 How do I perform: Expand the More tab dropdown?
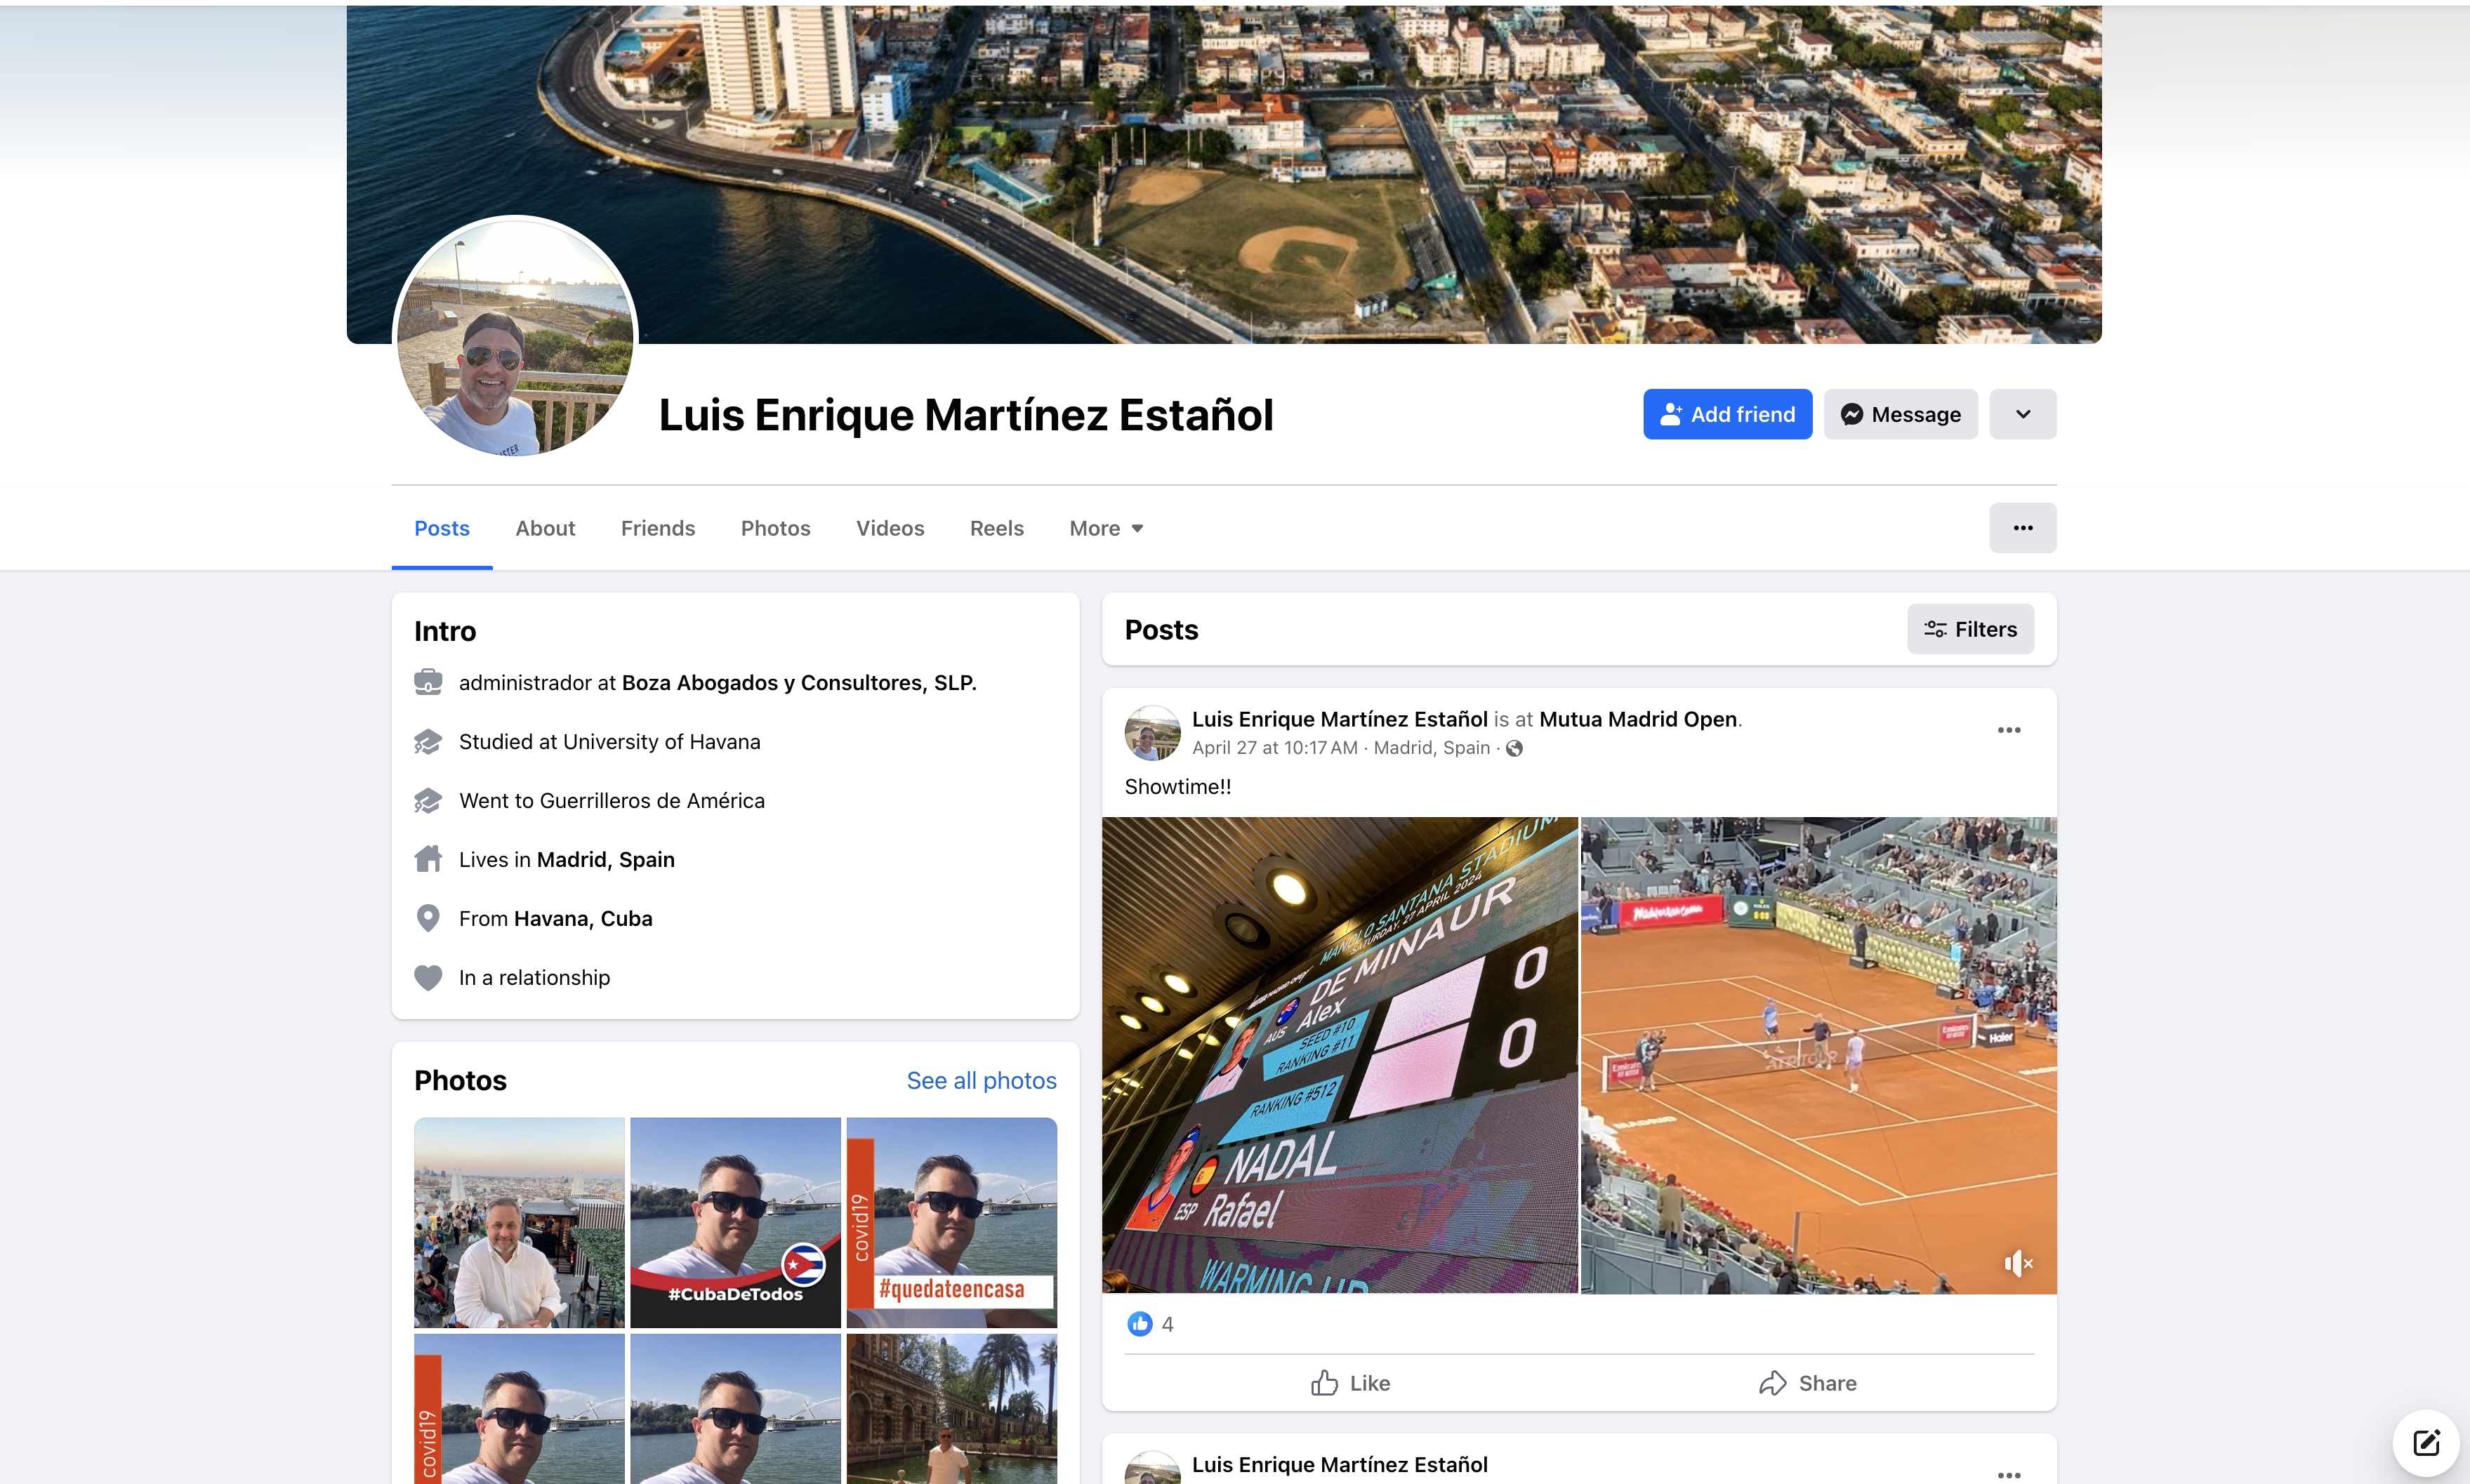1106,528
